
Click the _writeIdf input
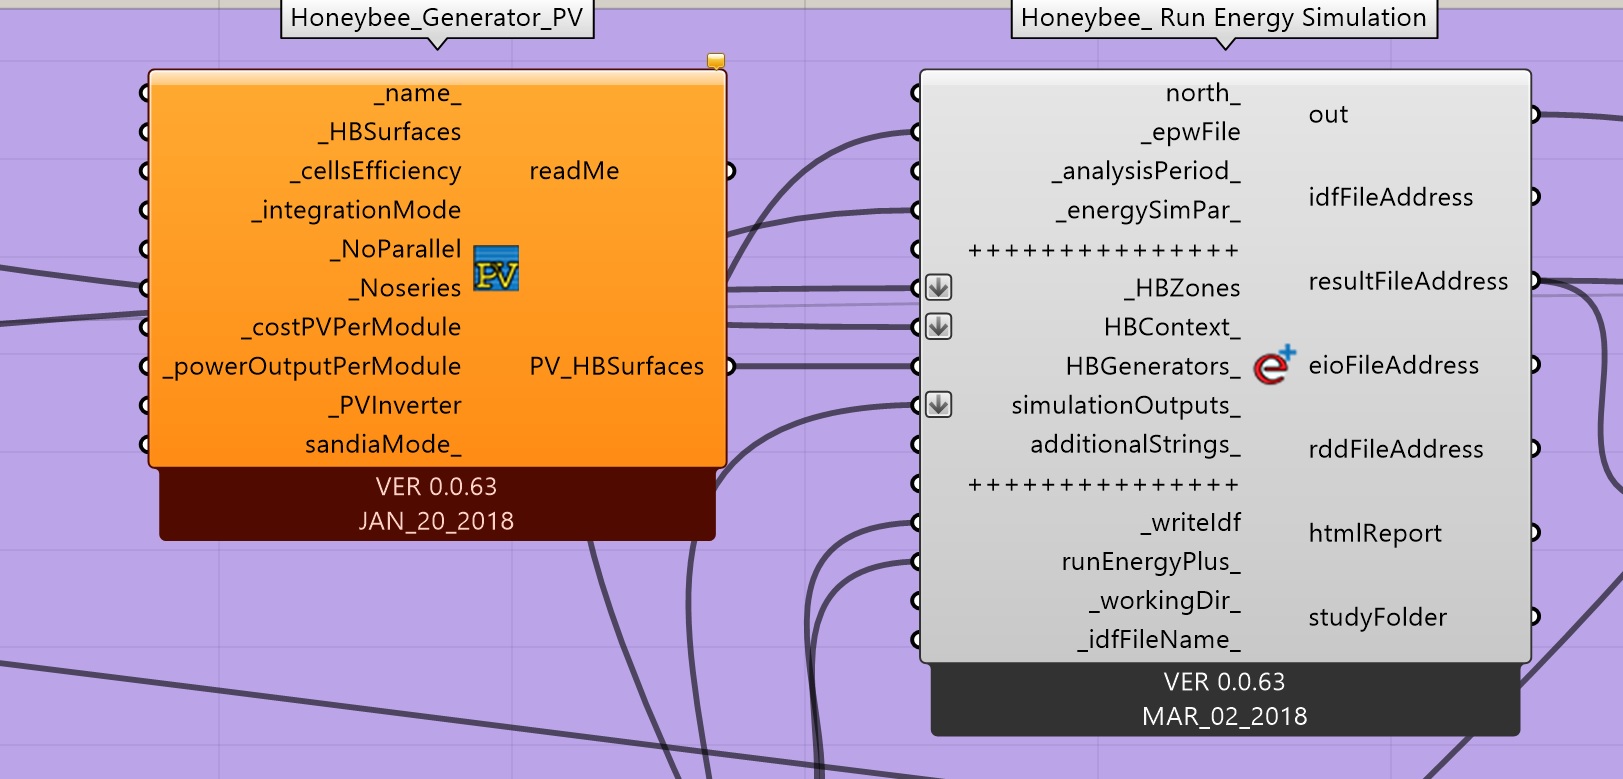pos(1191,522)
